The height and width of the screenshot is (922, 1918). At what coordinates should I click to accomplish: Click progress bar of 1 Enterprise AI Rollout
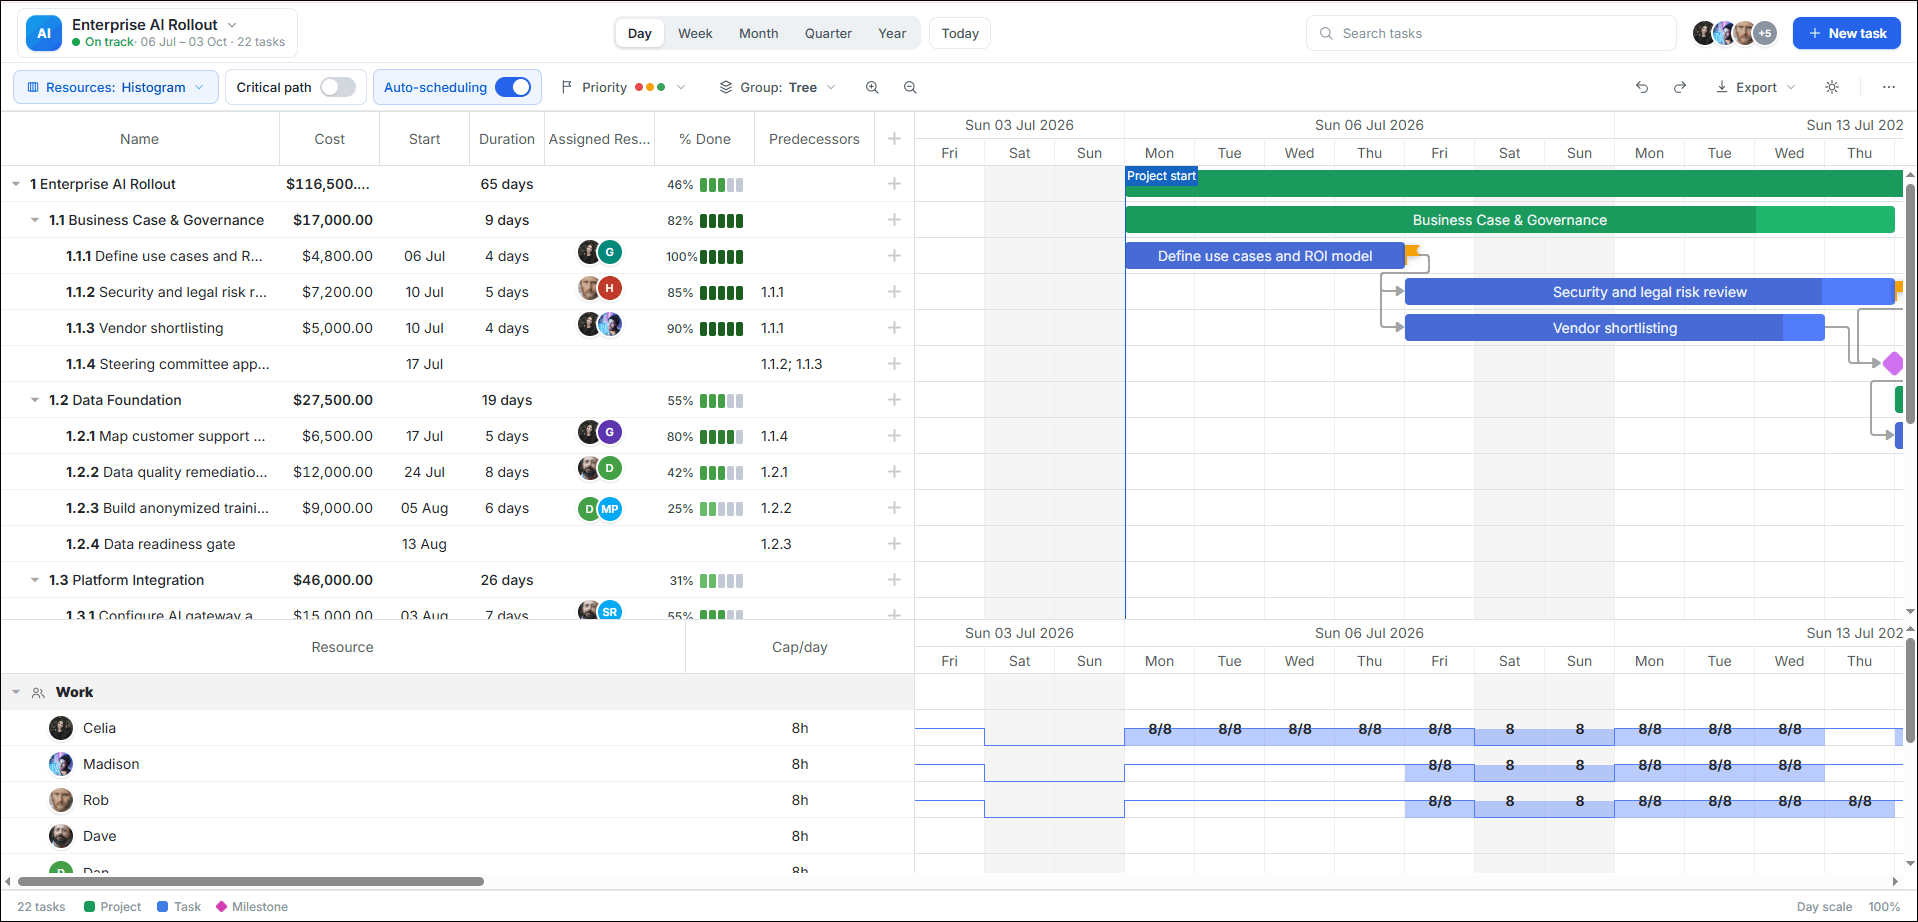coord(721,184)
